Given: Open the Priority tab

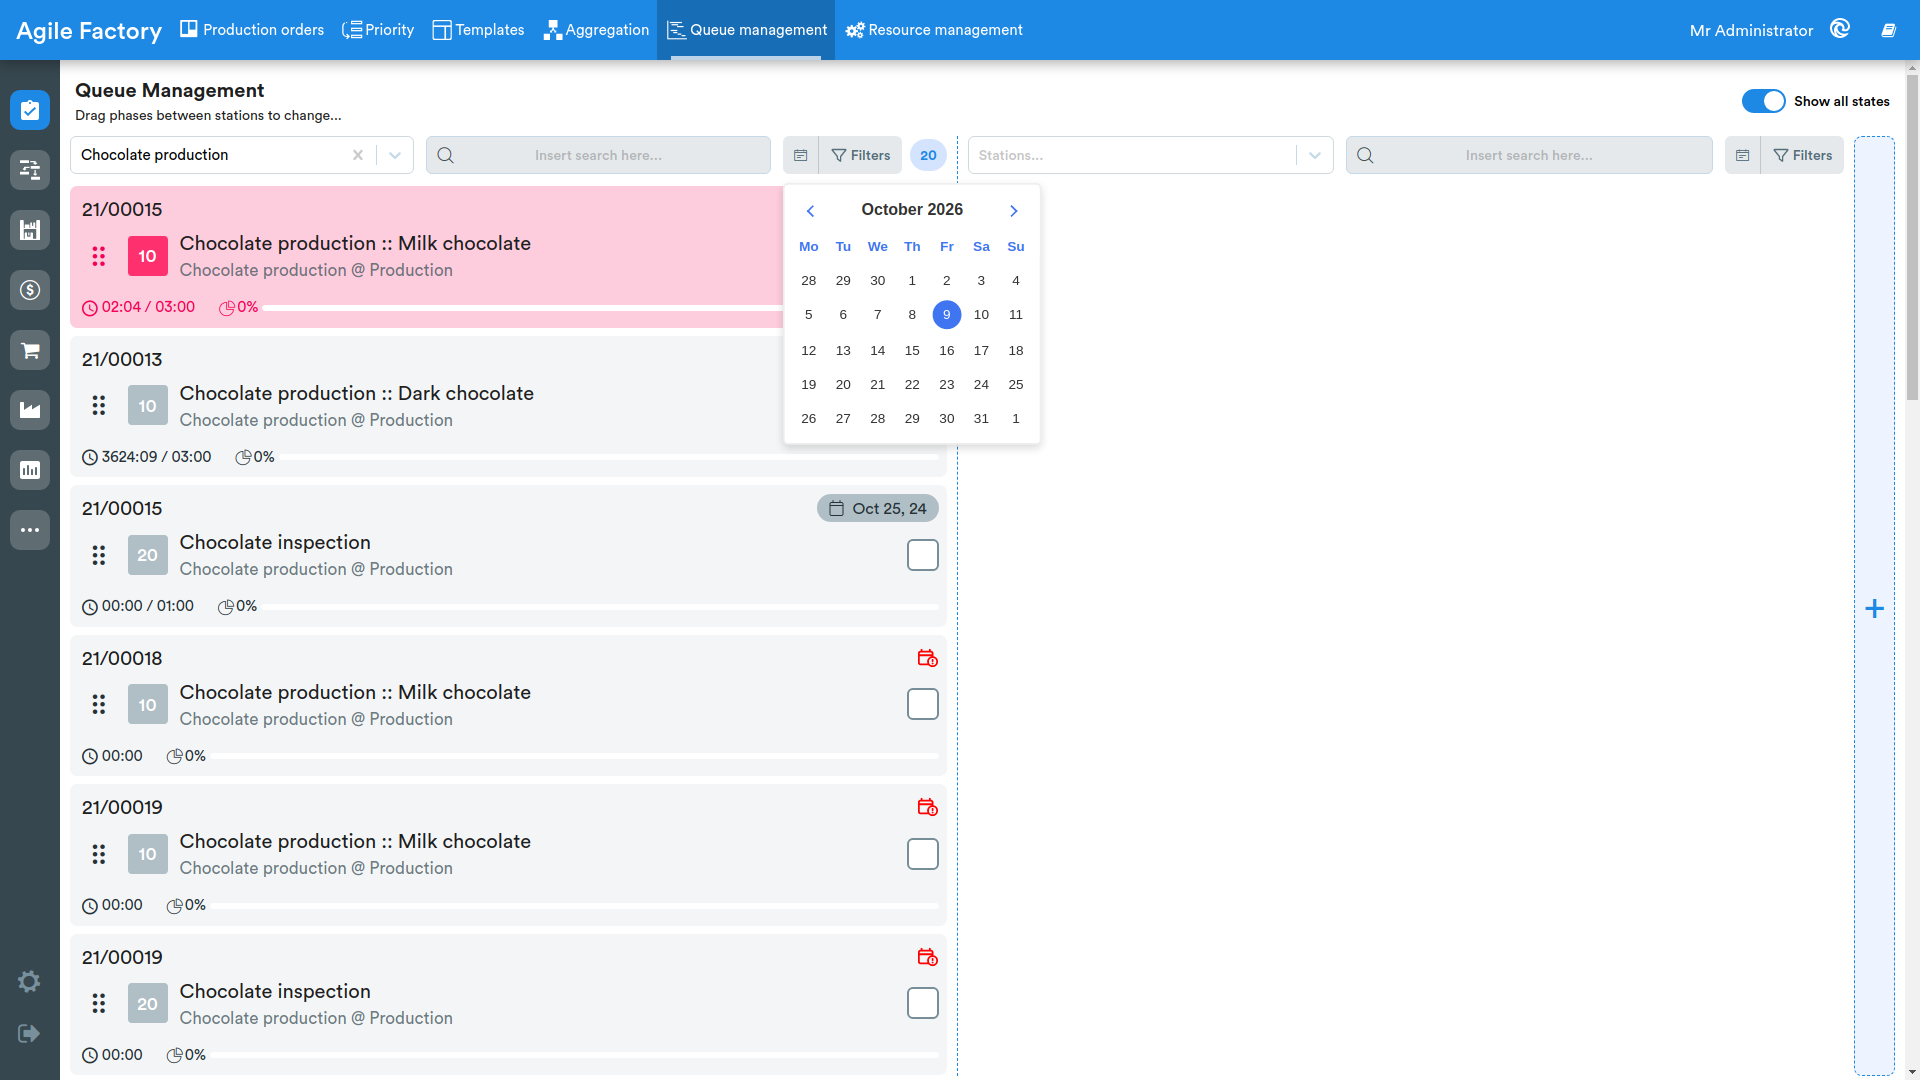Looking at the screenshot, I should coord(378,30).
